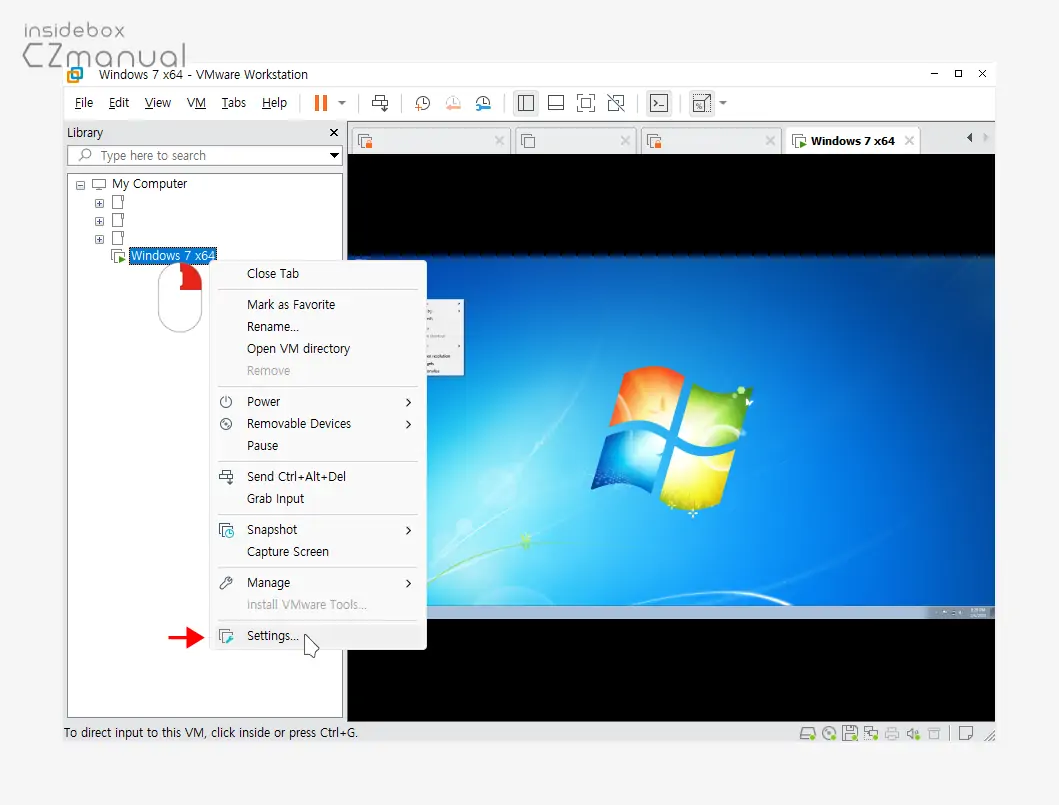This screenshot has height=805, width=1059.
Task: Open the VM menu in the menu bar
Action: [196, 102]
